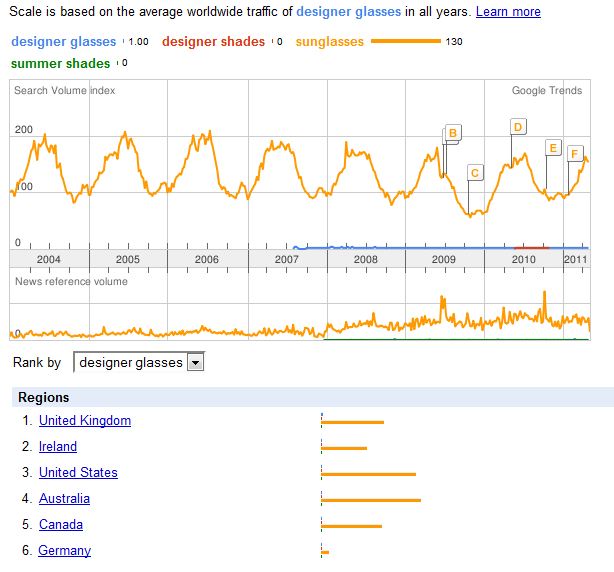Click news flag B on the chart
The image size is (614, 572).
(x=453, y=133)
